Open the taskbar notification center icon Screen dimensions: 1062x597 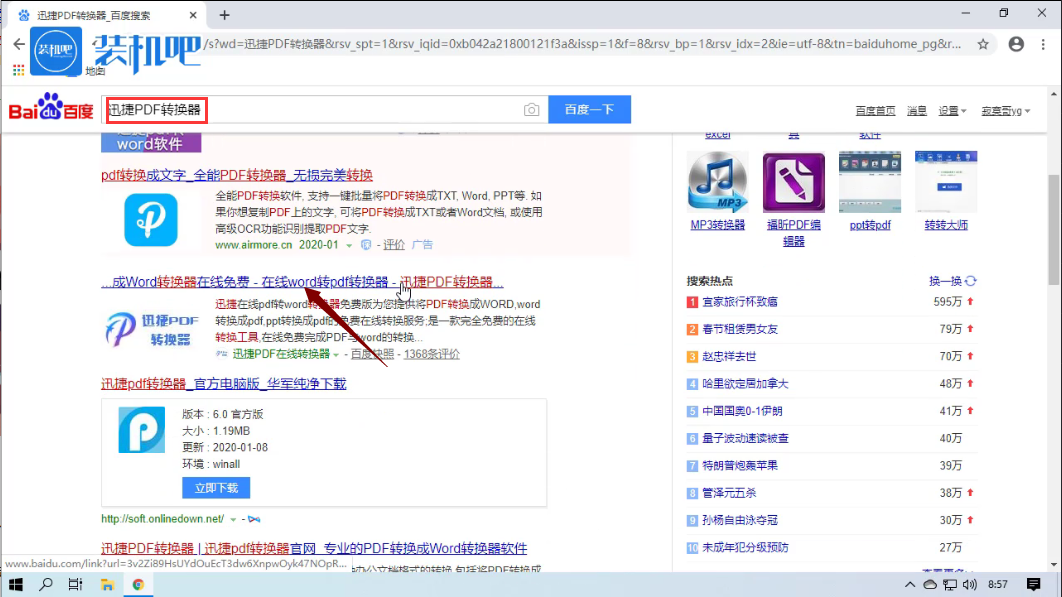(x=1034, y=584)
